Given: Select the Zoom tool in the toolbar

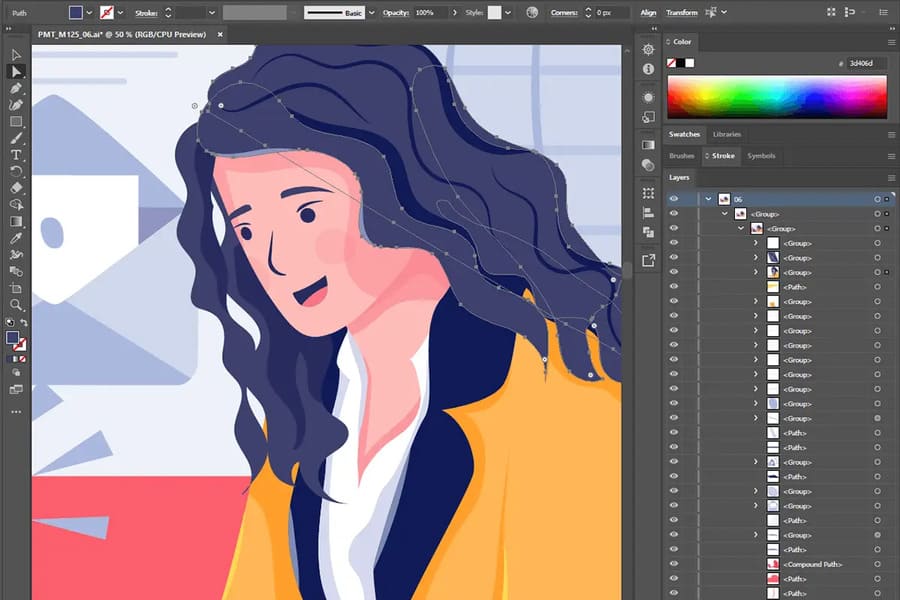Looking at the screenshot, I should coord(14,303).
